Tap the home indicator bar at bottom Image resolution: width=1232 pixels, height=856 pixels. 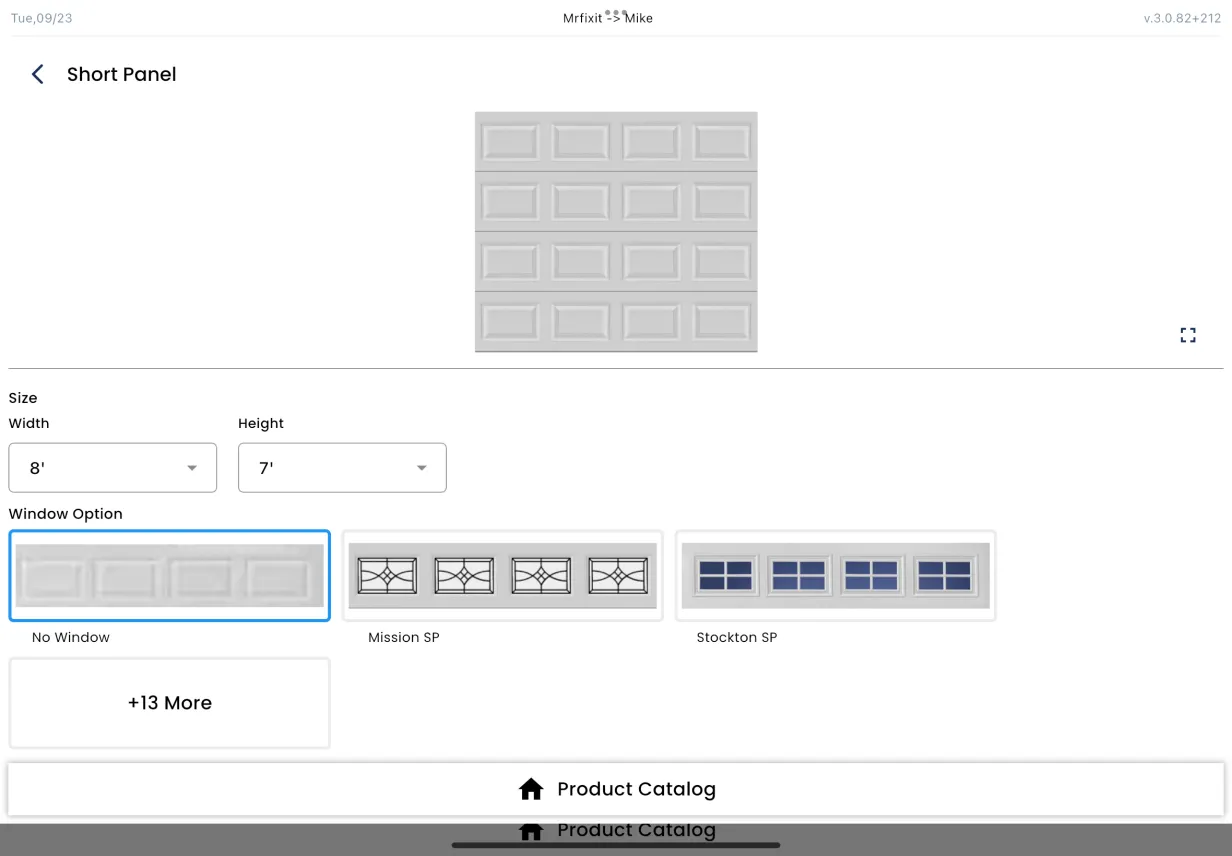coord(616,845)
